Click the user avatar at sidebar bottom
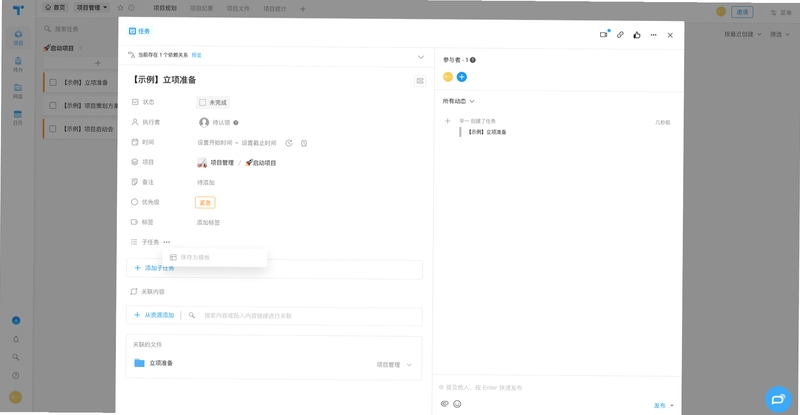The image size is (800, 415). [x=16, y=397]
